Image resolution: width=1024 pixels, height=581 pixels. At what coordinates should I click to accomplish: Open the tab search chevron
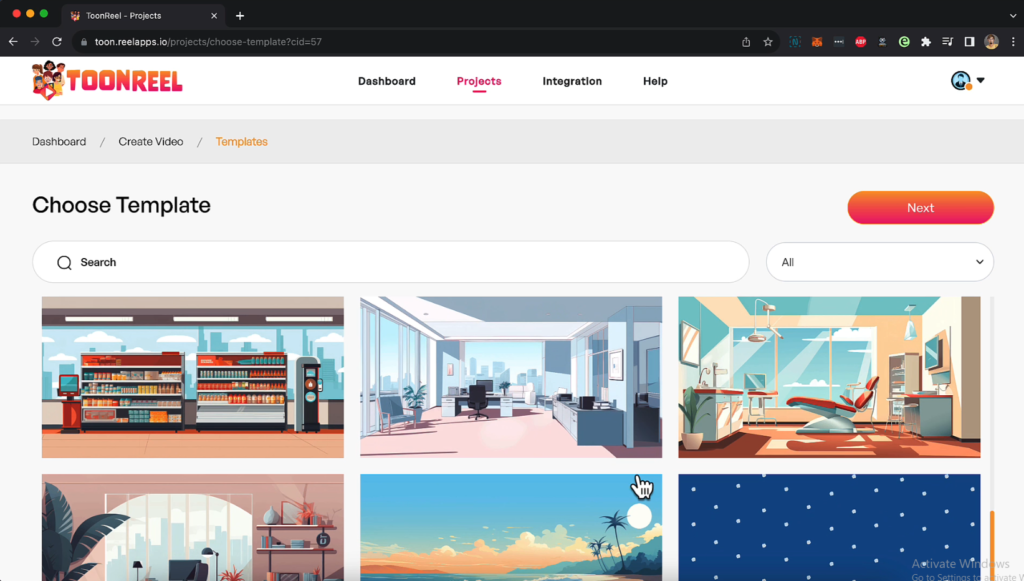(x=1012, y=16)
